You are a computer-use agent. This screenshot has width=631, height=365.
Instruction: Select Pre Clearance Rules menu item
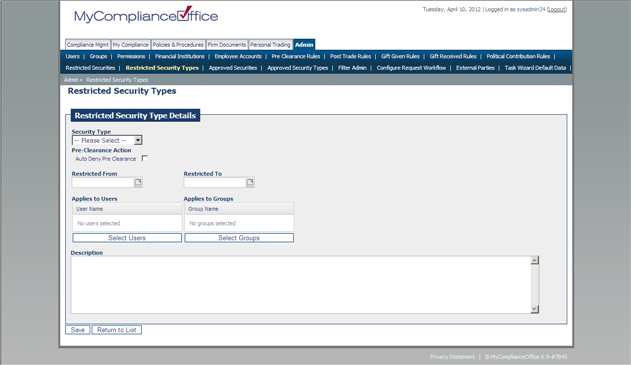pos(296,56)
